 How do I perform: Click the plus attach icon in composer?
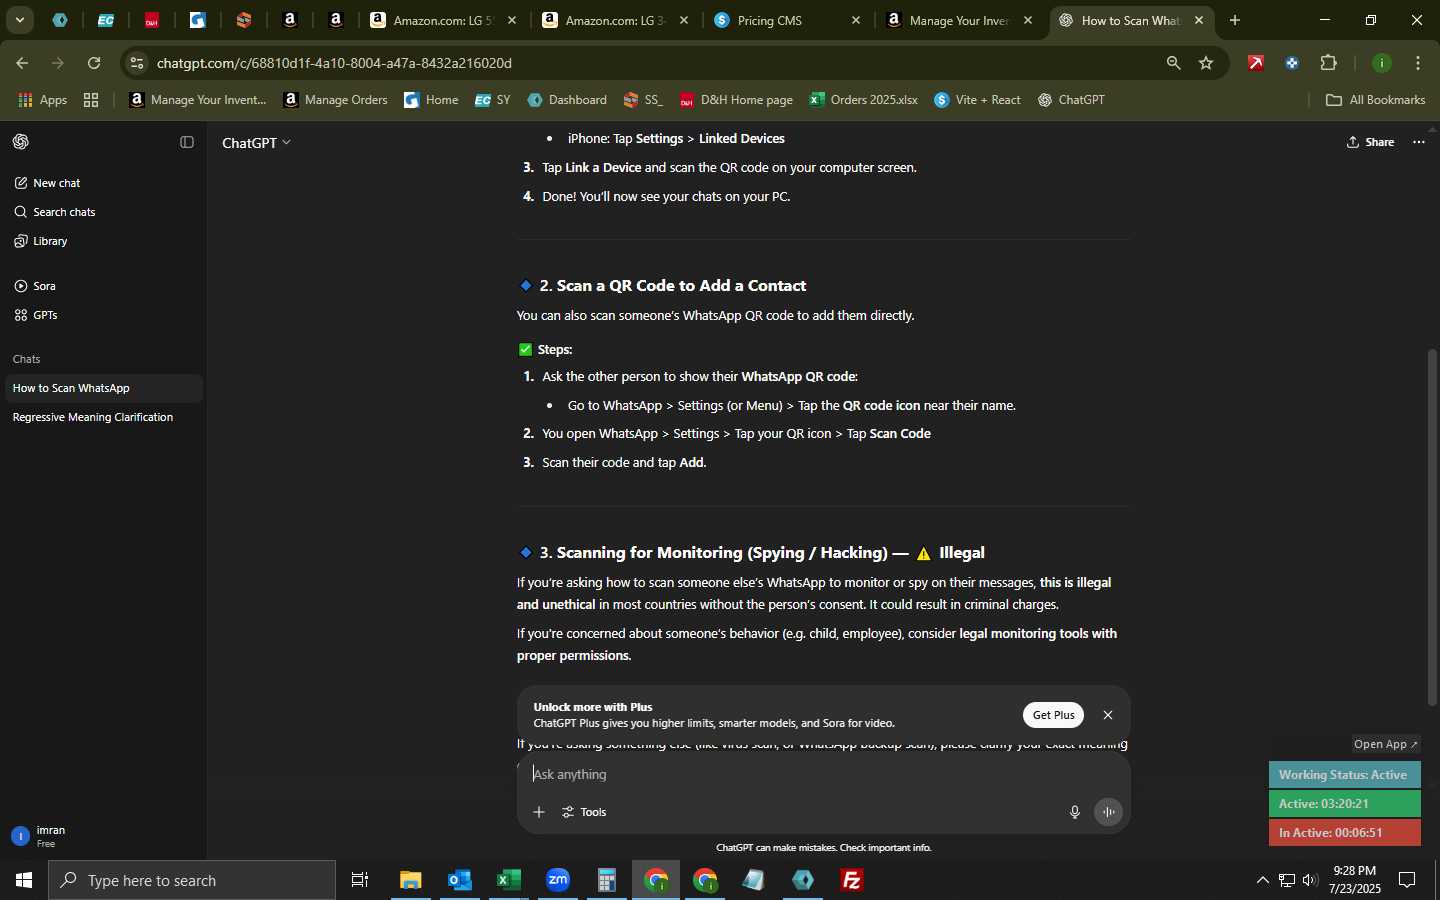(x=539, y=812)
